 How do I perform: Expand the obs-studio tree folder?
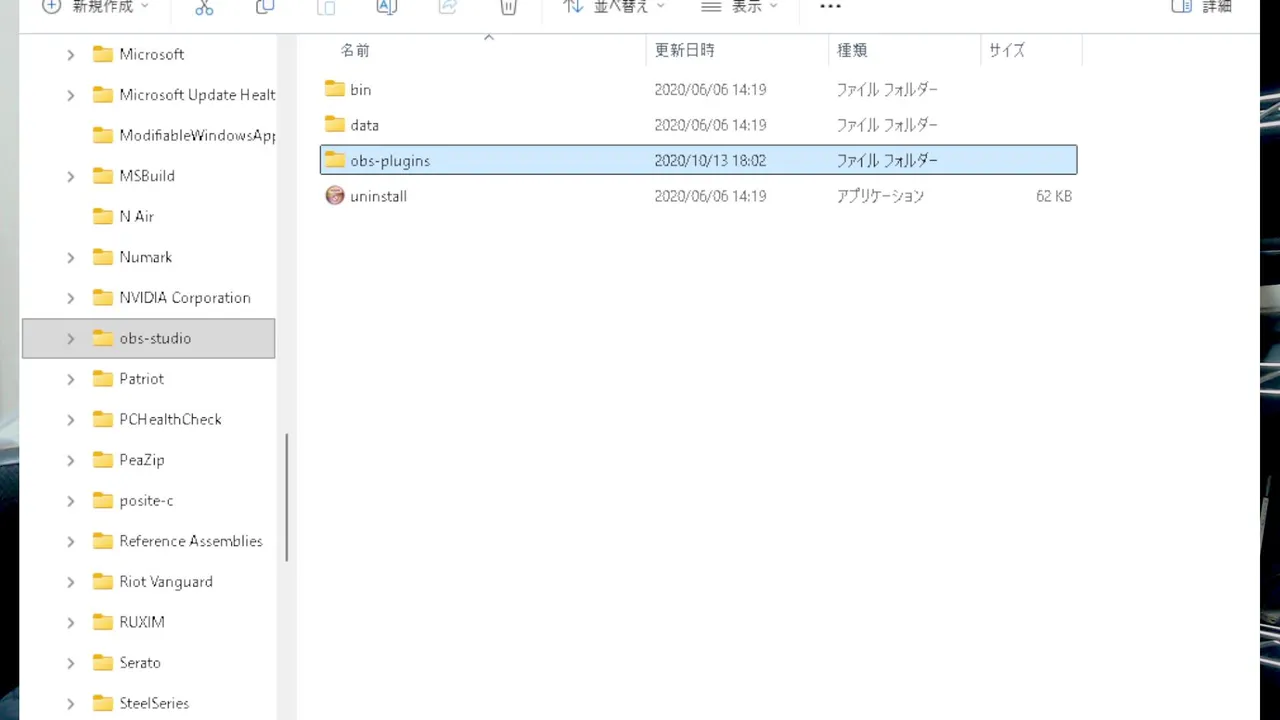70,339
